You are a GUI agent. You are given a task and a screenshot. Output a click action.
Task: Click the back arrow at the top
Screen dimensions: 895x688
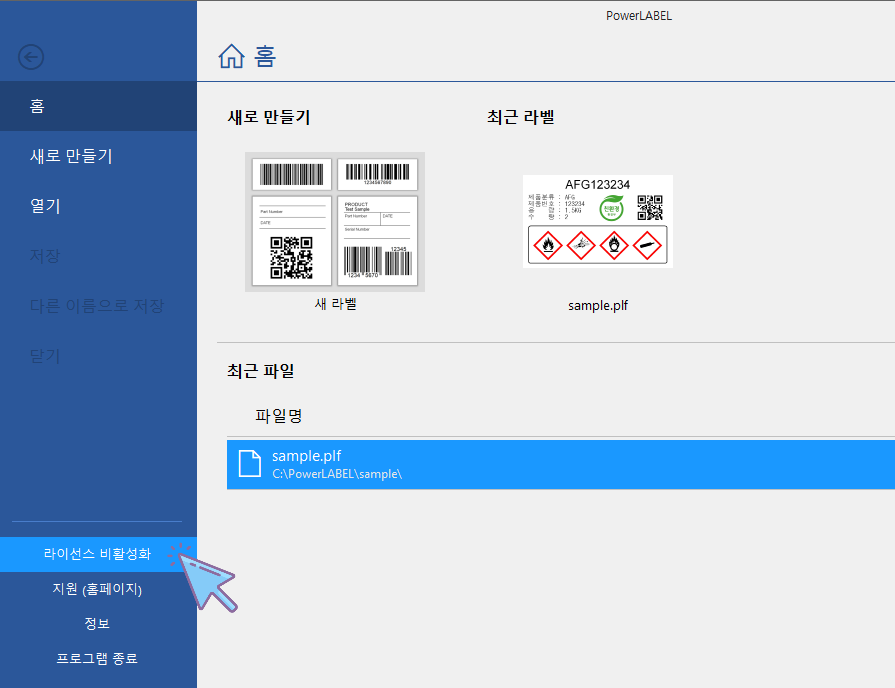(30, 57)
